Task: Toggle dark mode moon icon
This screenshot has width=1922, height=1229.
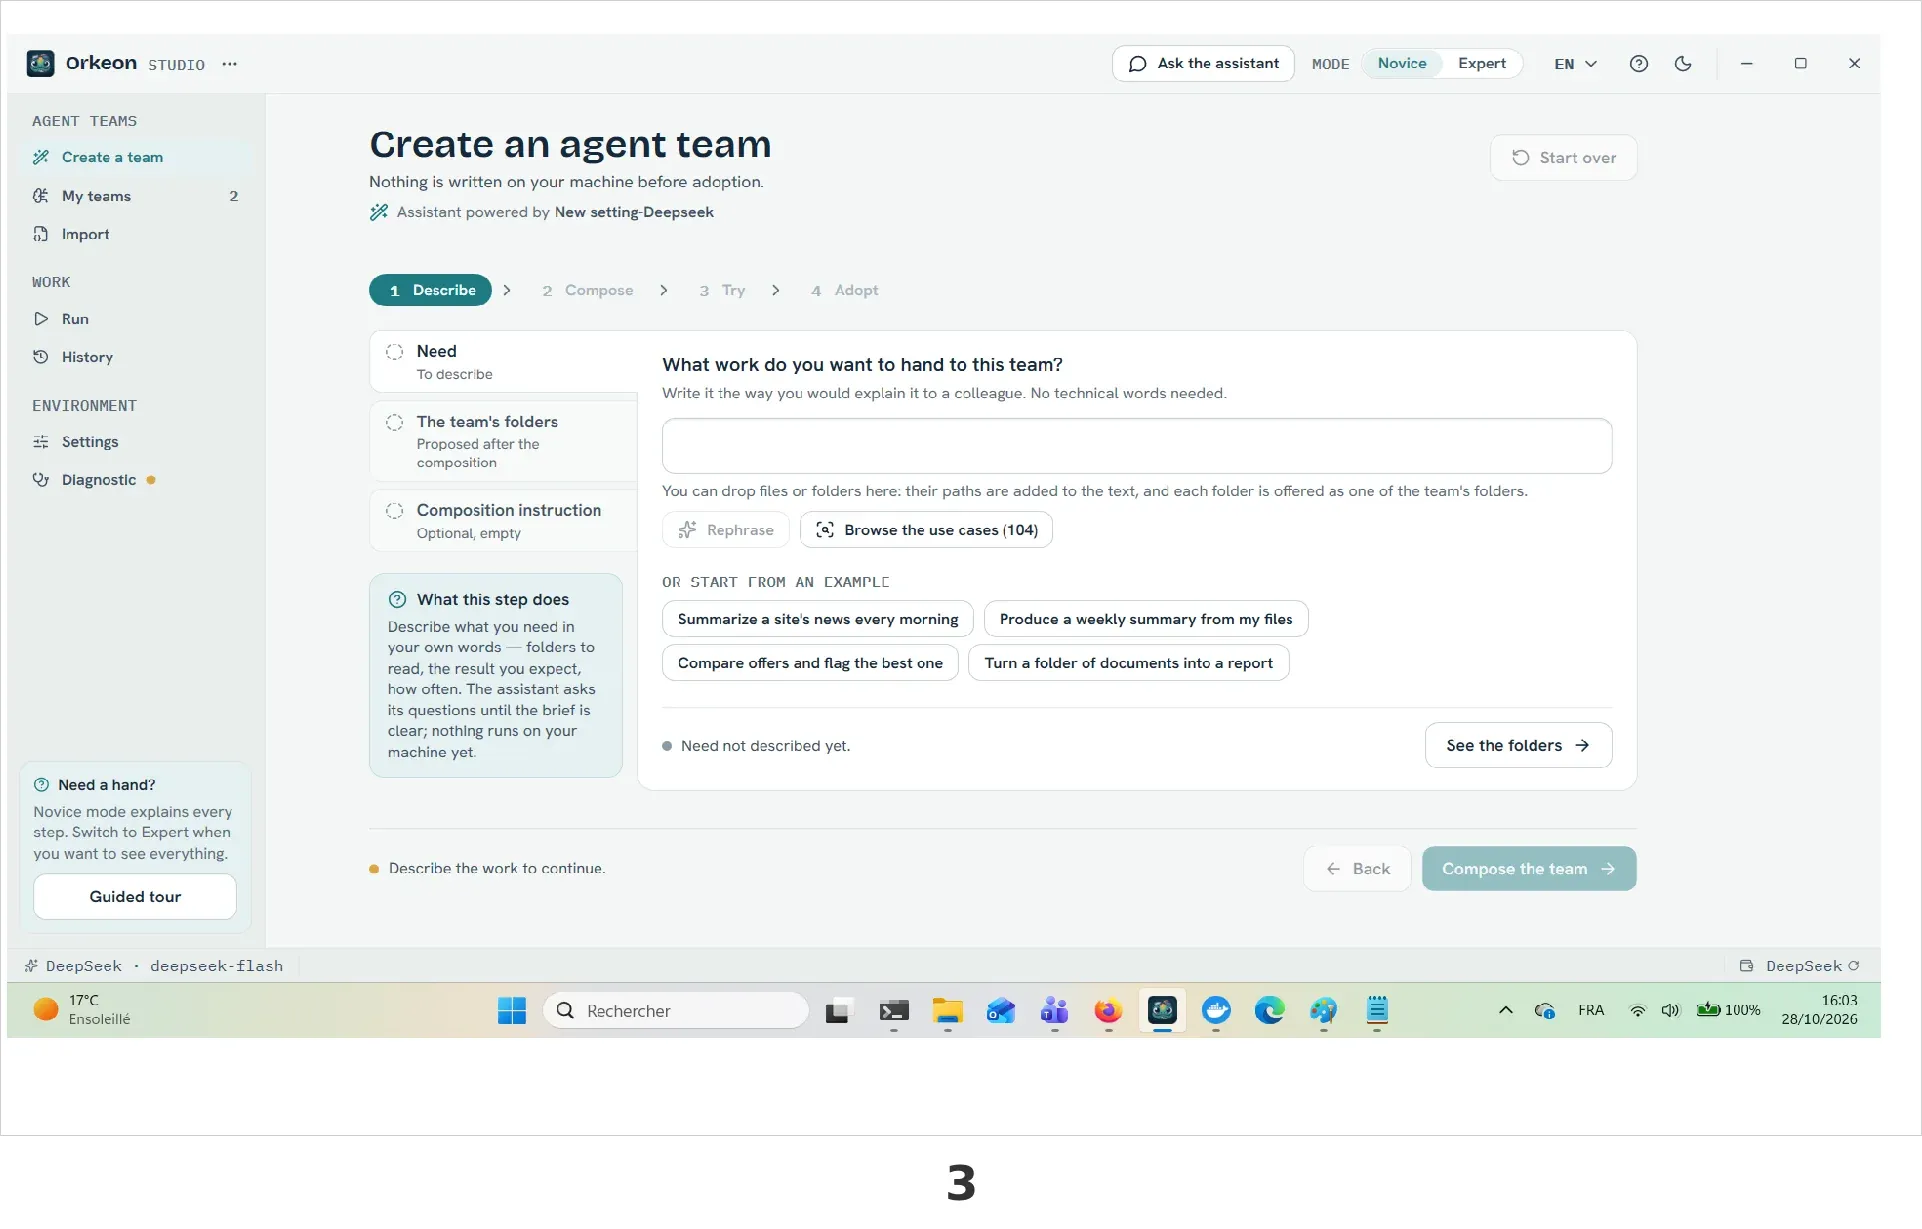Action: tap(1683, 63)
